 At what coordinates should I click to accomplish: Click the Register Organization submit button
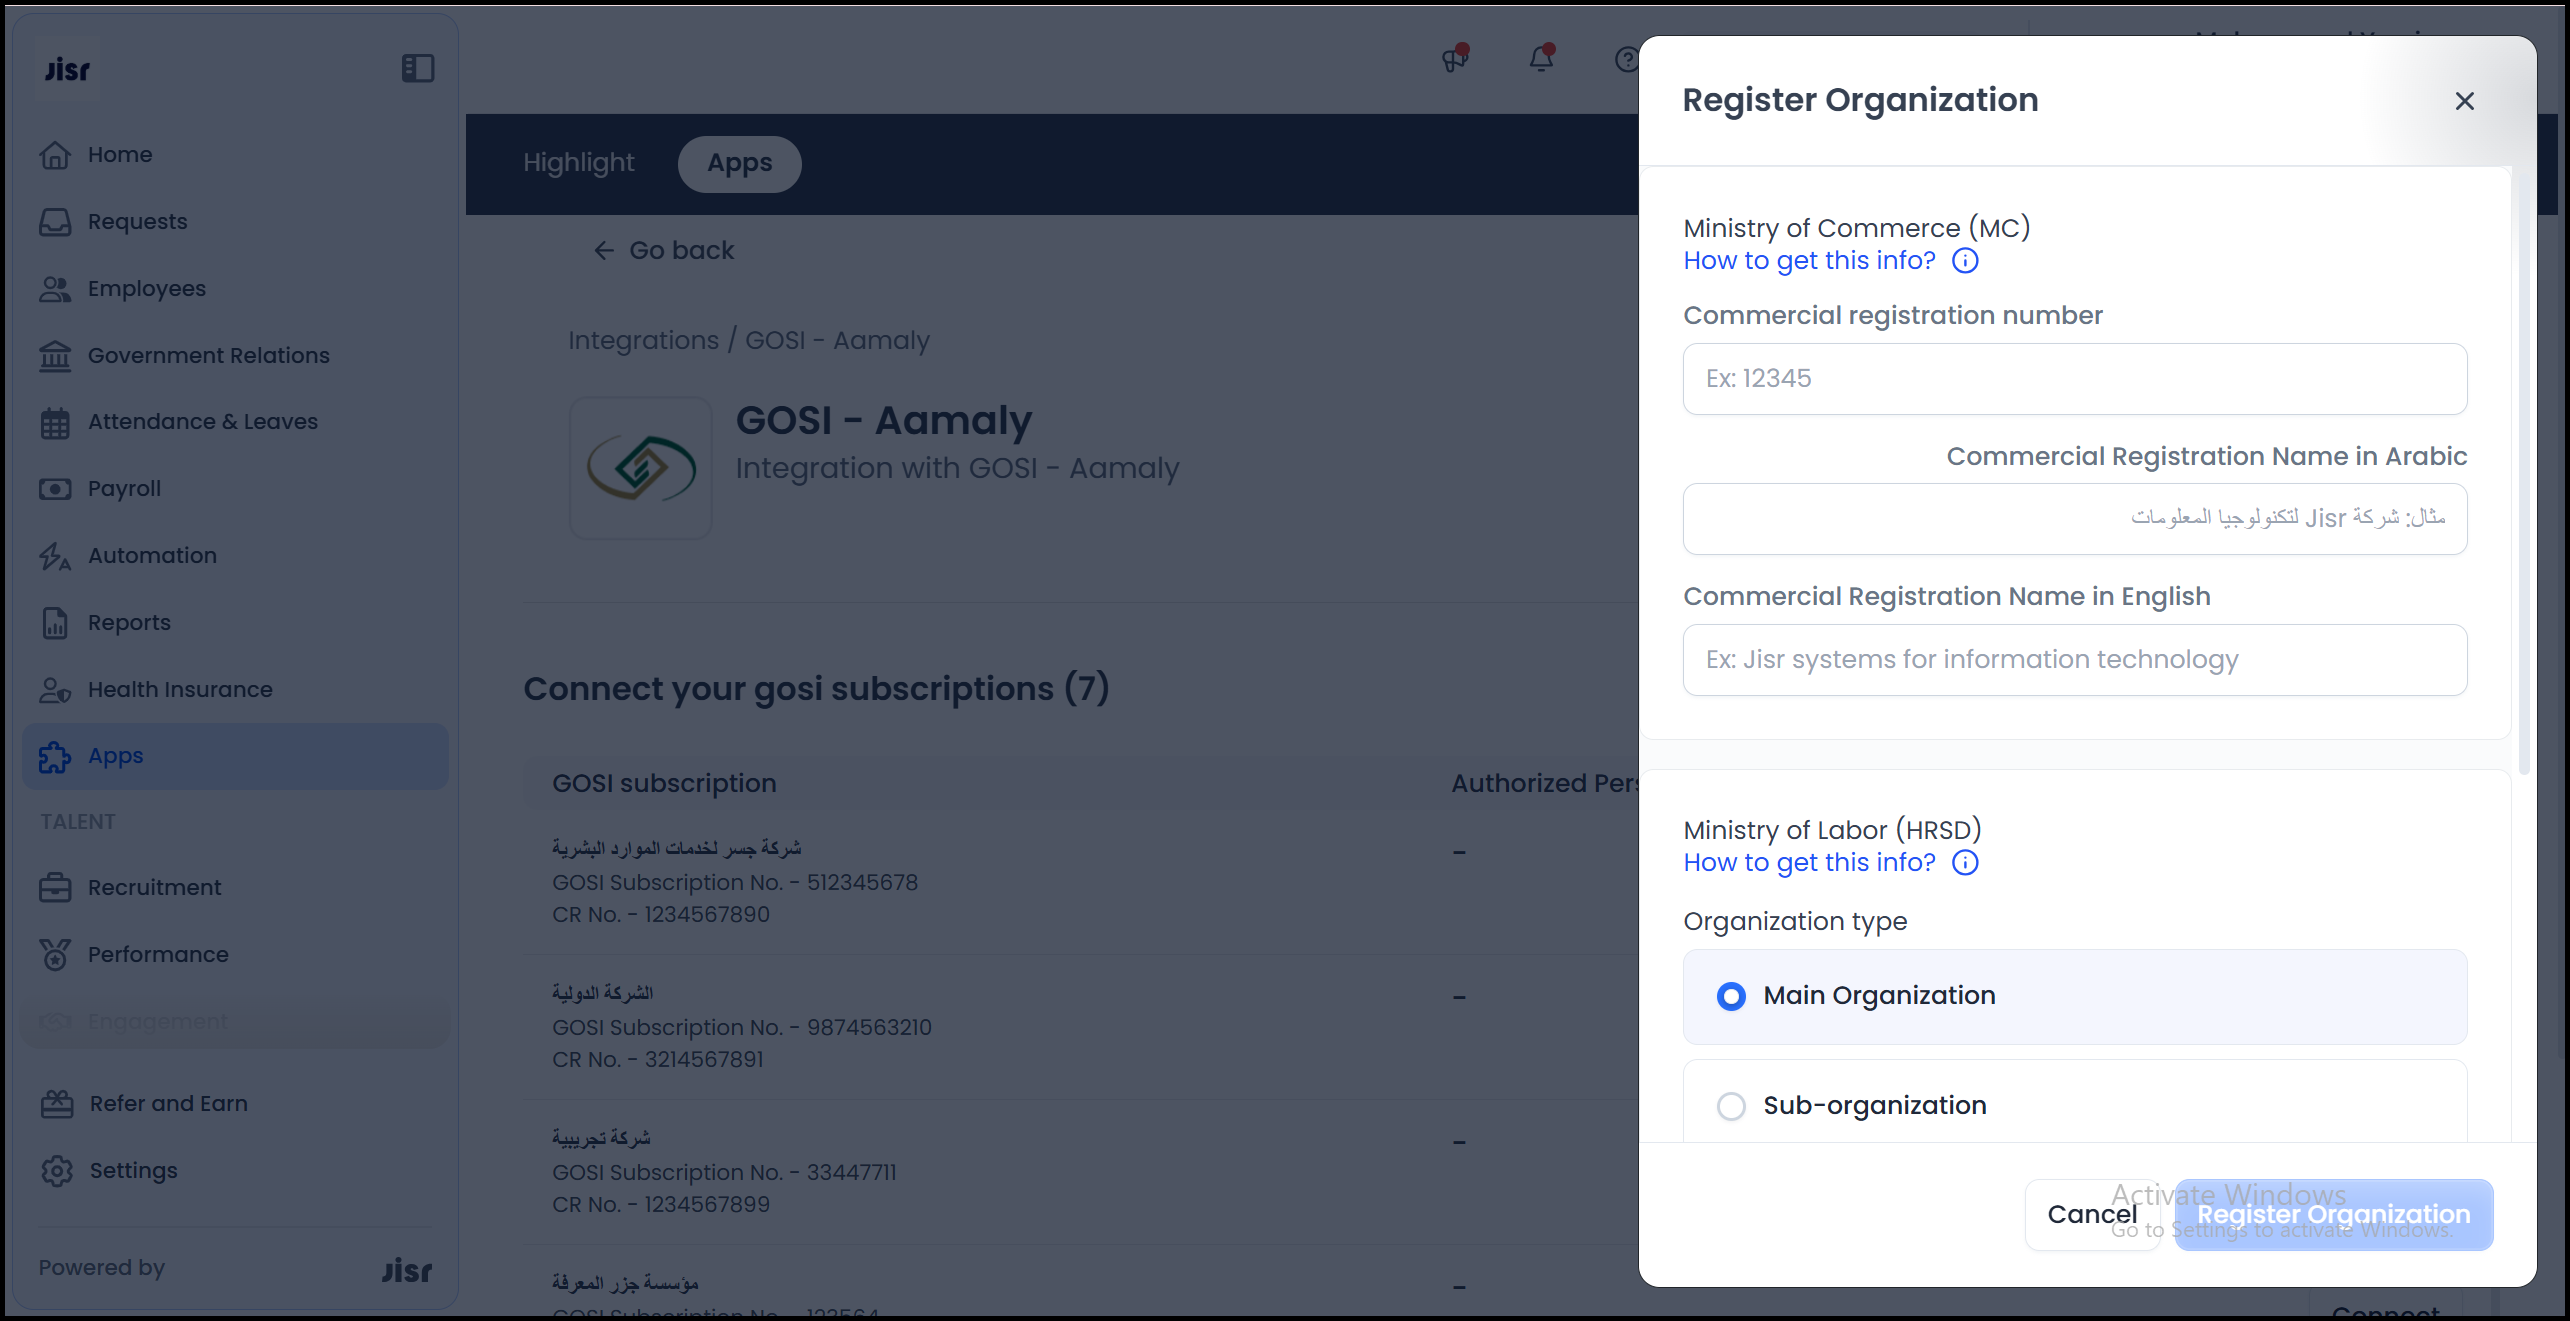coord(2333,1214)
